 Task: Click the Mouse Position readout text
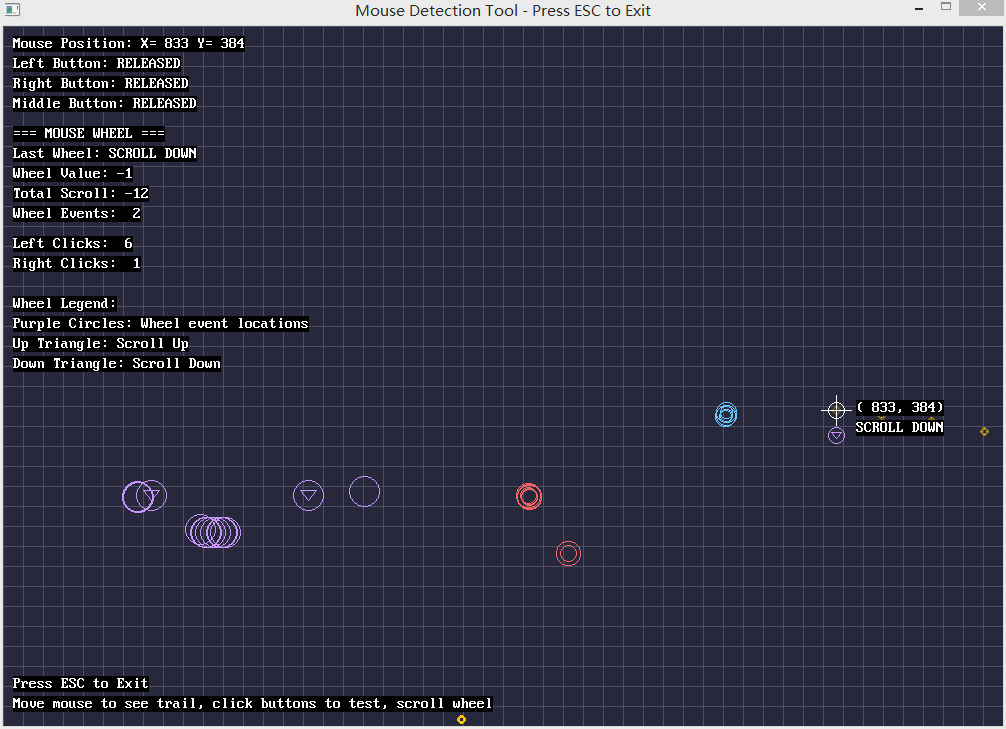click(128, 44)
